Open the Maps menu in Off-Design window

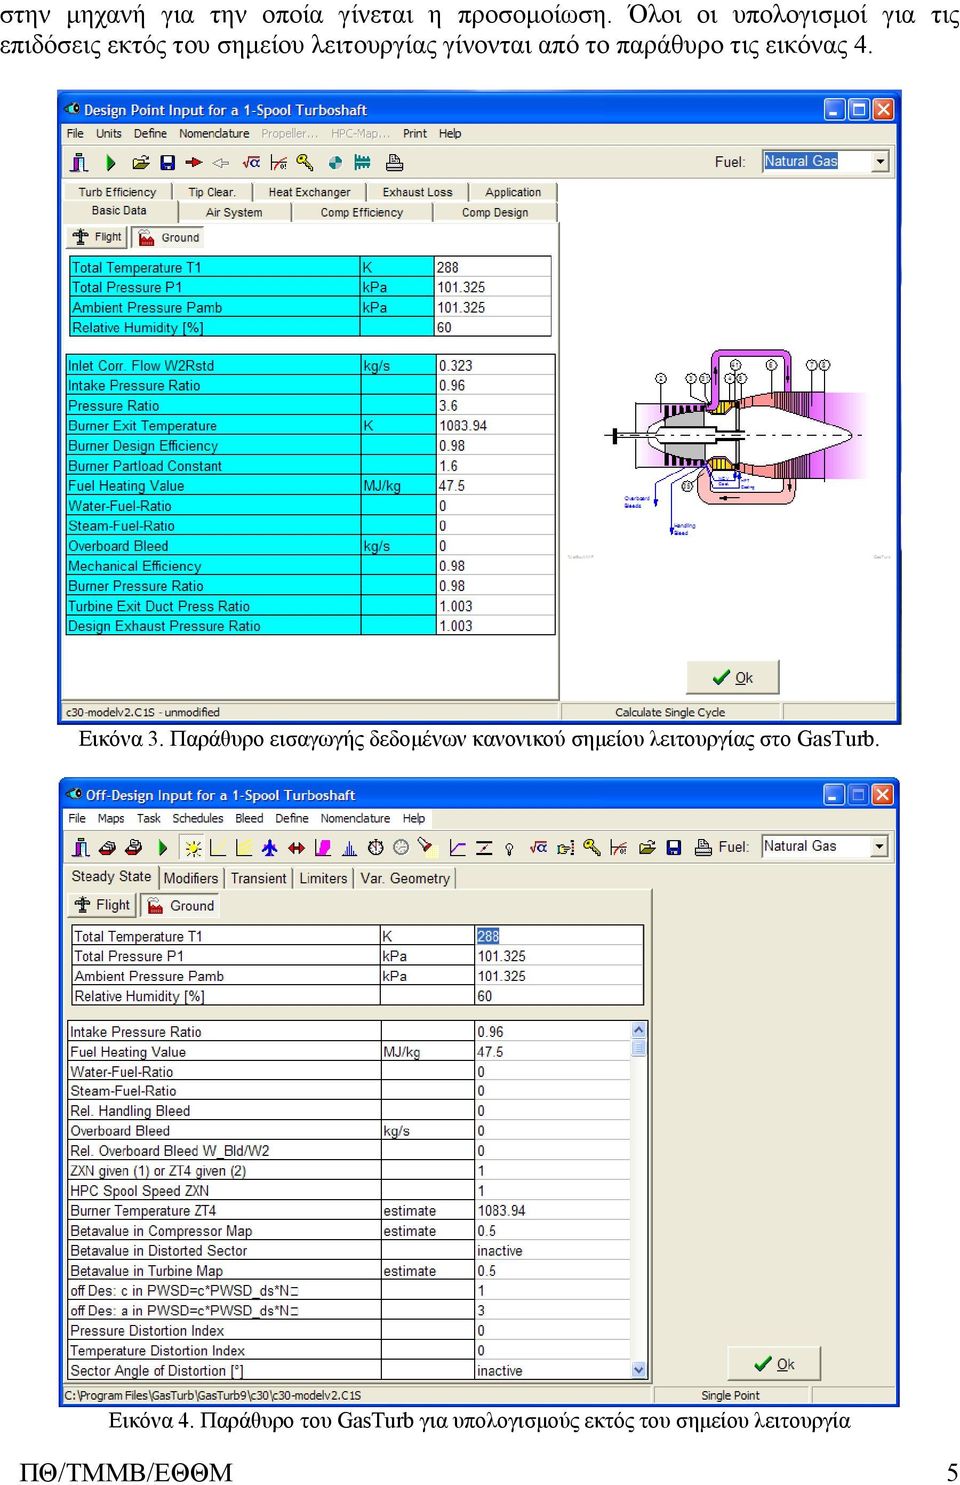click(x=110, y=818)
